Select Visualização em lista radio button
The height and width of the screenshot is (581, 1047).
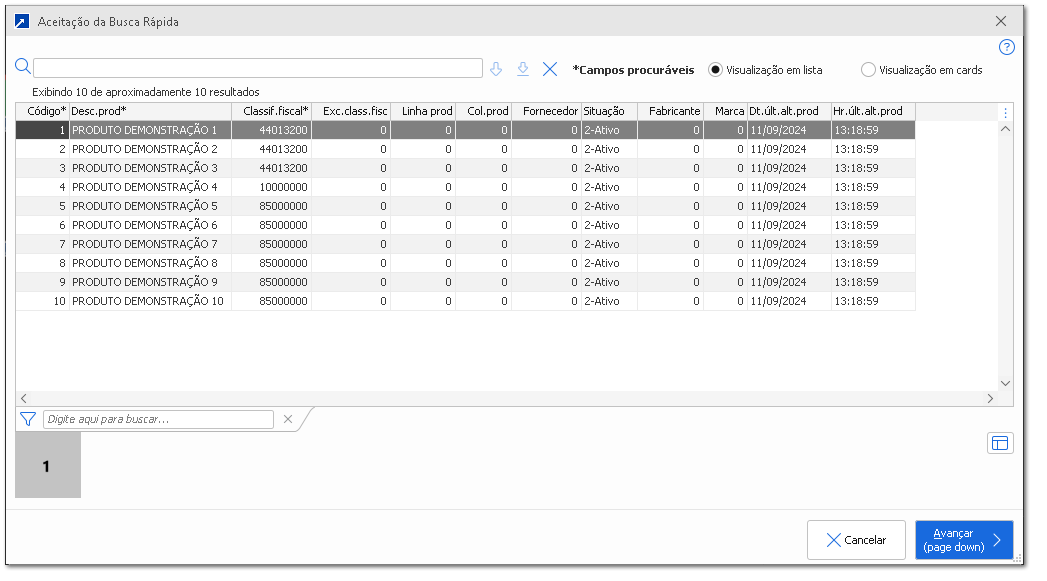pos(715,70)
